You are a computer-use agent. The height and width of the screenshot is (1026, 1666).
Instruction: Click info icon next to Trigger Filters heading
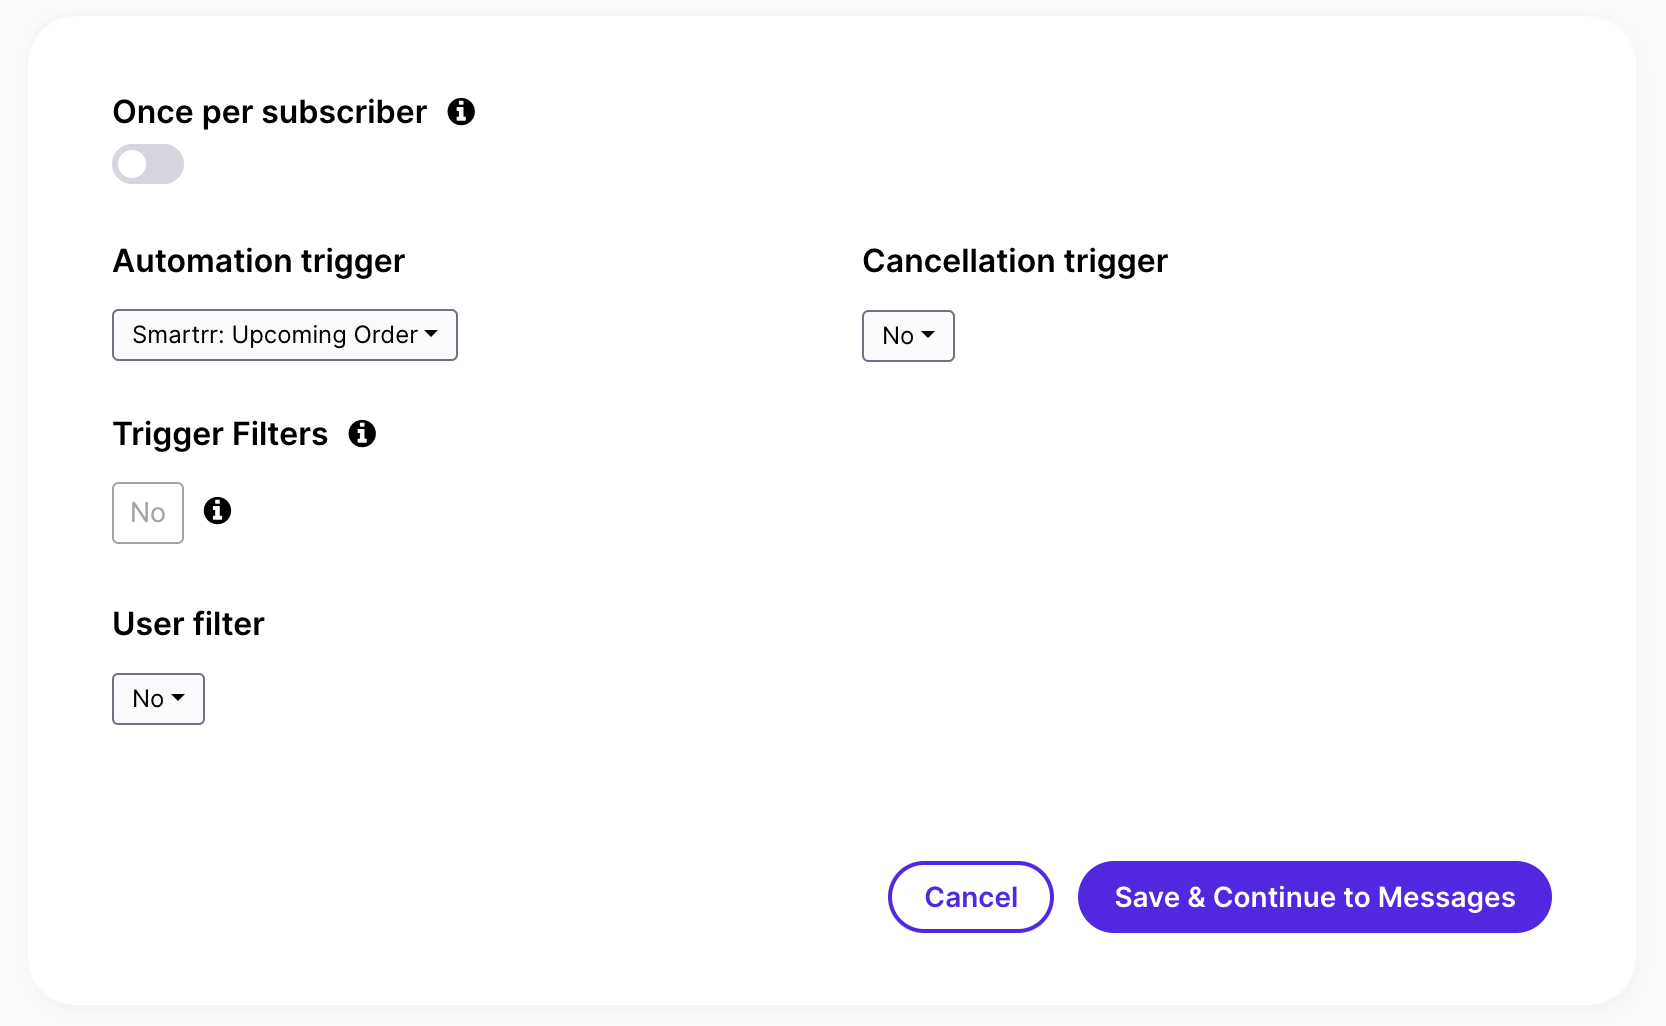click(362, 434)
